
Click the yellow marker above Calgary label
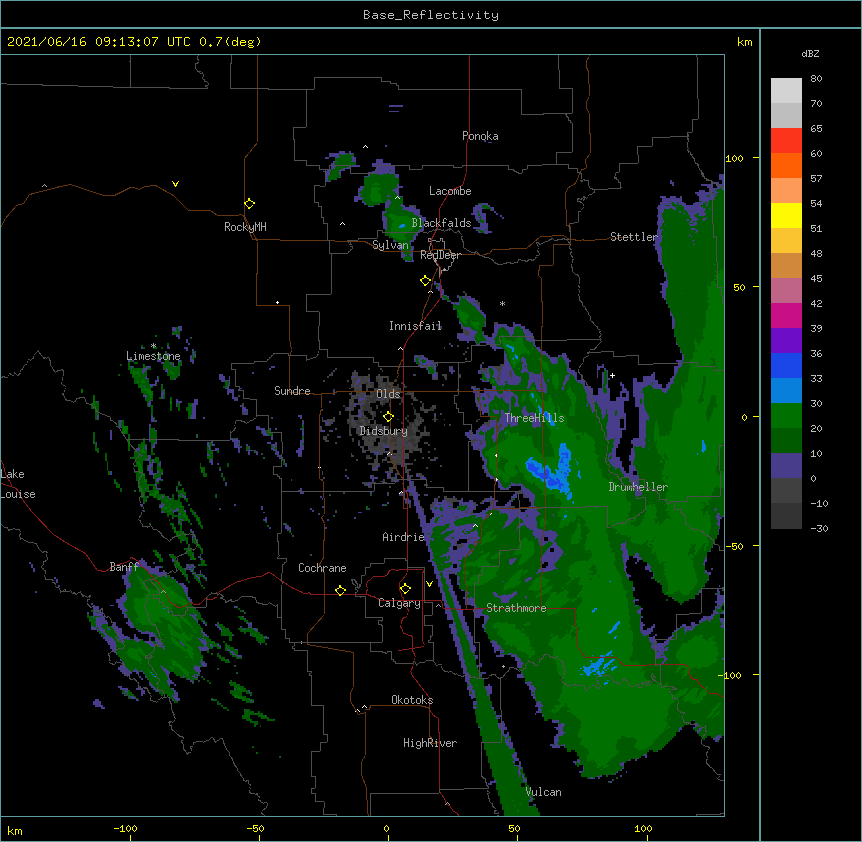coord(405,589)
